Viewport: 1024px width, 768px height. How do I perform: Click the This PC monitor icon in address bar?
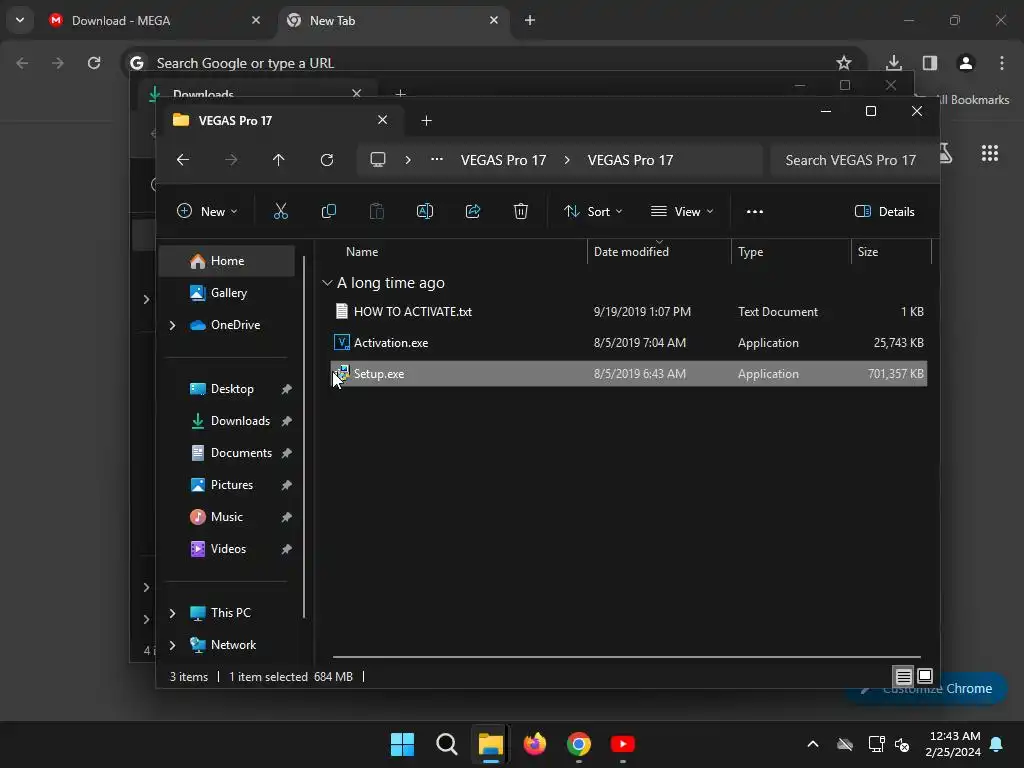point(377,160)
